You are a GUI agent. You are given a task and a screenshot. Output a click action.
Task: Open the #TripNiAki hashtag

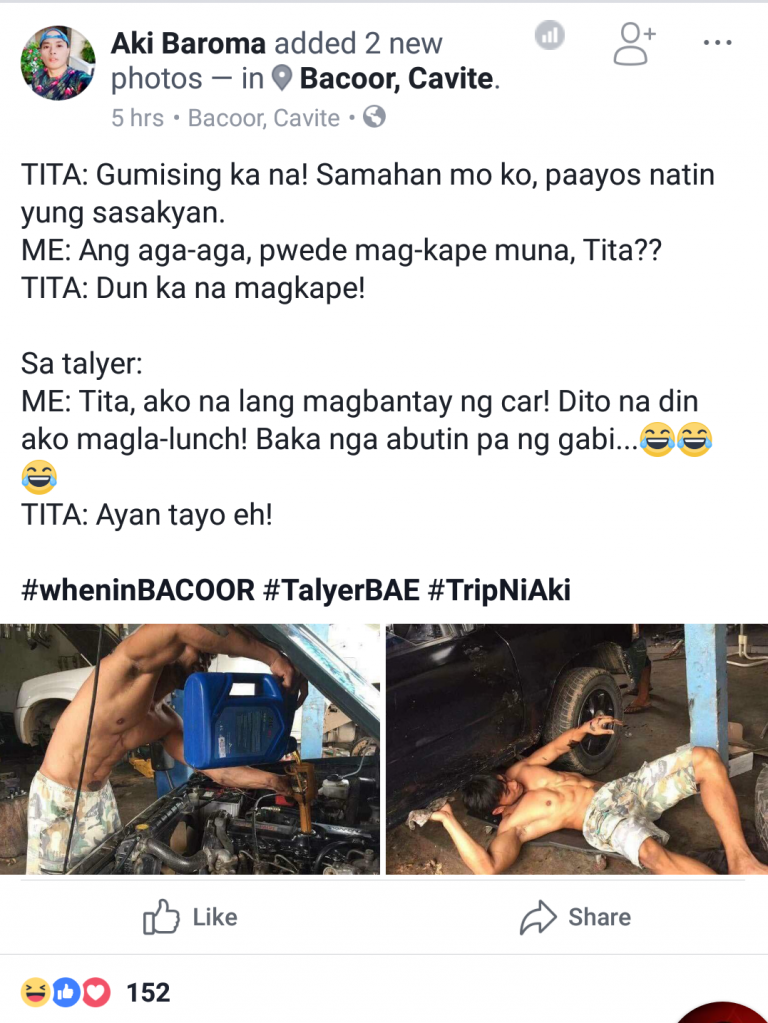click(x=499, y=590)
